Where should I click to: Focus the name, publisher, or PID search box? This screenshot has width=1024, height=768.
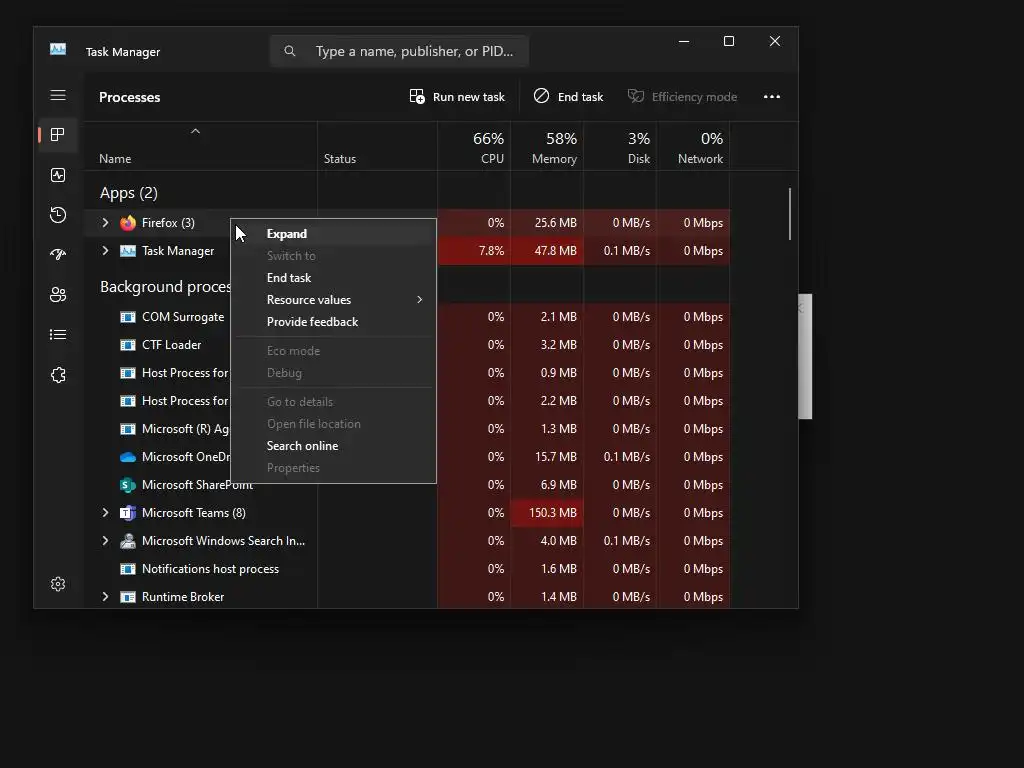pos(399,51)
